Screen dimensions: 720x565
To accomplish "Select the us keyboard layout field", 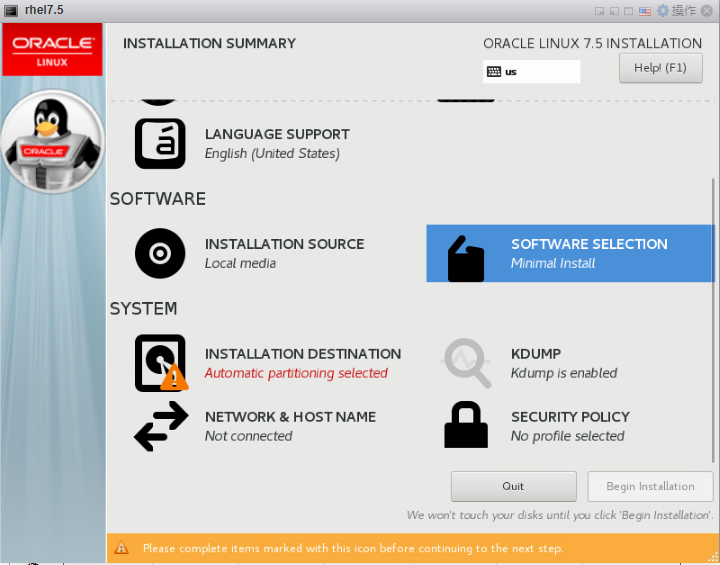I will coord(531,72).
